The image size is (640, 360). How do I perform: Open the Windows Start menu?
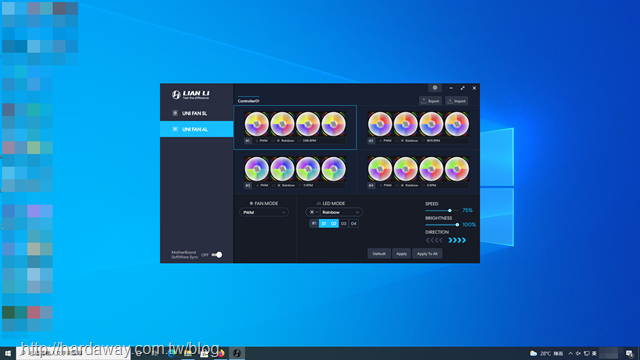tap(8, 353)
